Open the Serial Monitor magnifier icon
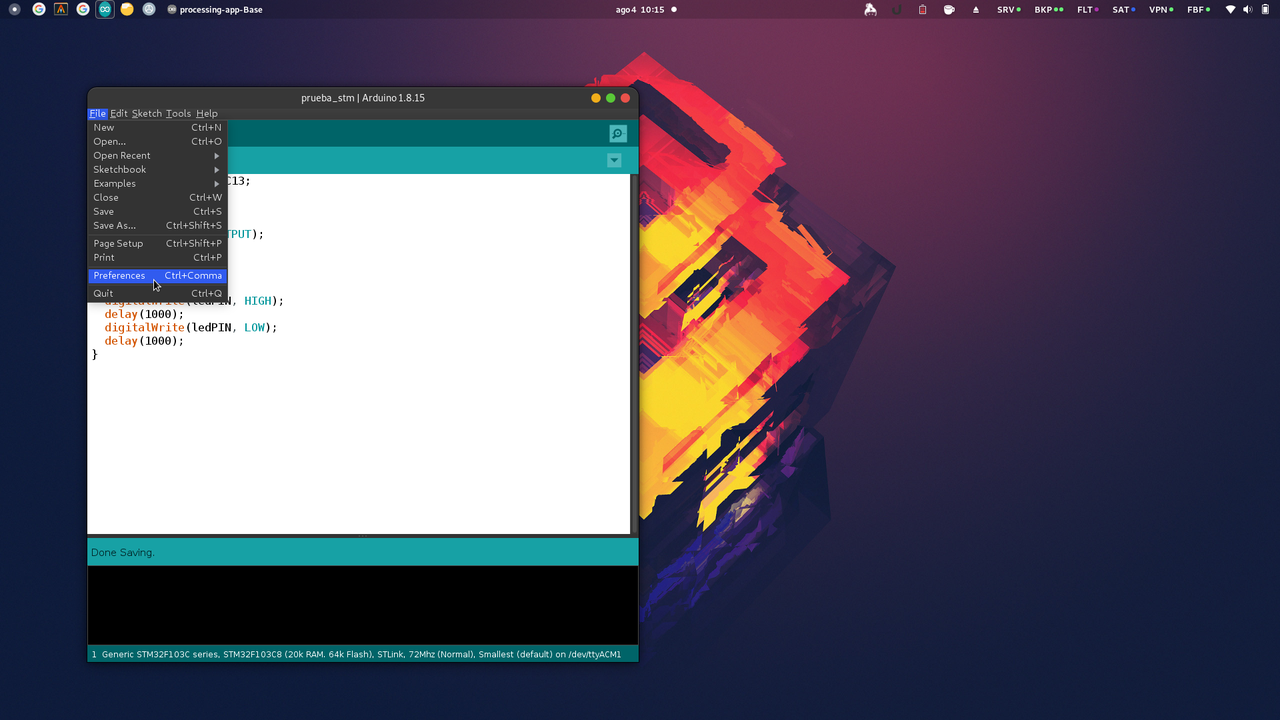Viewport: 1280px width, 720px height. click(x=618, y=134)
